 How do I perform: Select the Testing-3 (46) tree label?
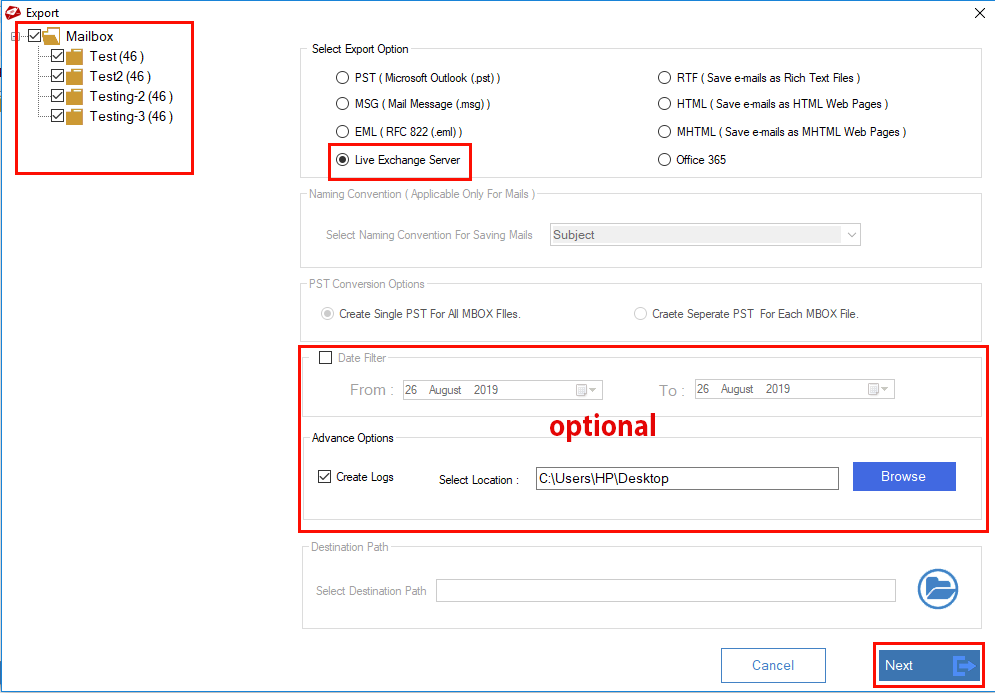(131, 116)
